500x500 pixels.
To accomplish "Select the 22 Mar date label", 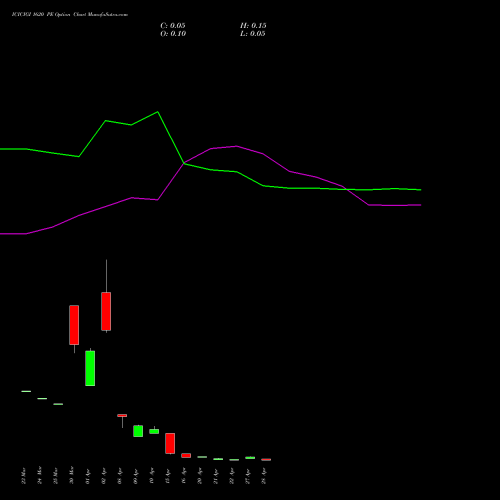I will (x=24, y=475).
